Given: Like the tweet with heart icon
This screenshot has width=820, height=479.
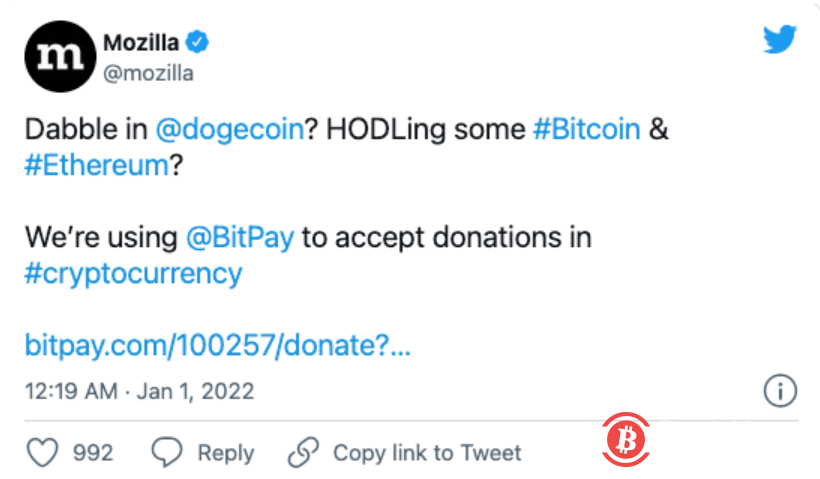Looking at the screenshot, I should 41,453.
